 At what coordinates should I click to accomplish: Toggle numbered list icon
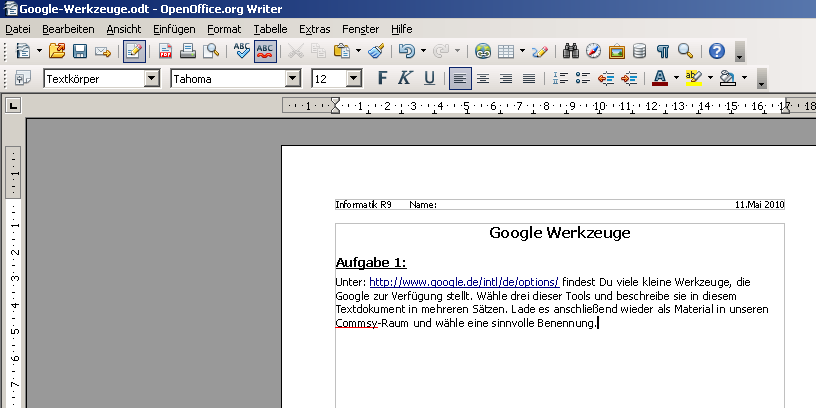click(x=560, y=79)
